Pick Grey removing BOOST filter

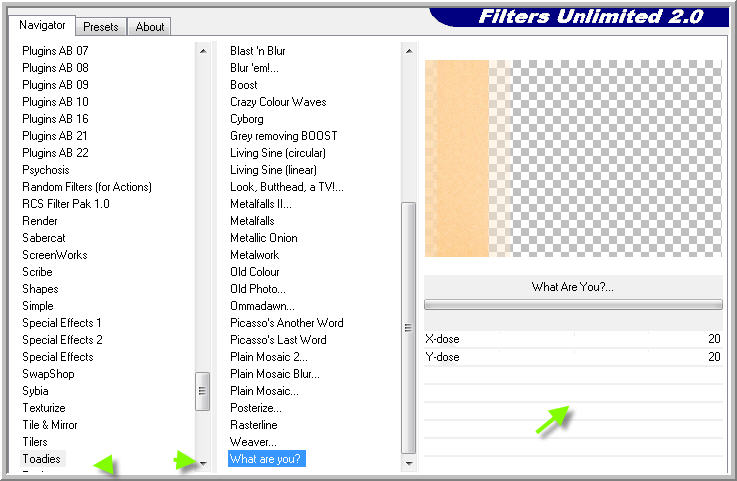(283, 136)
